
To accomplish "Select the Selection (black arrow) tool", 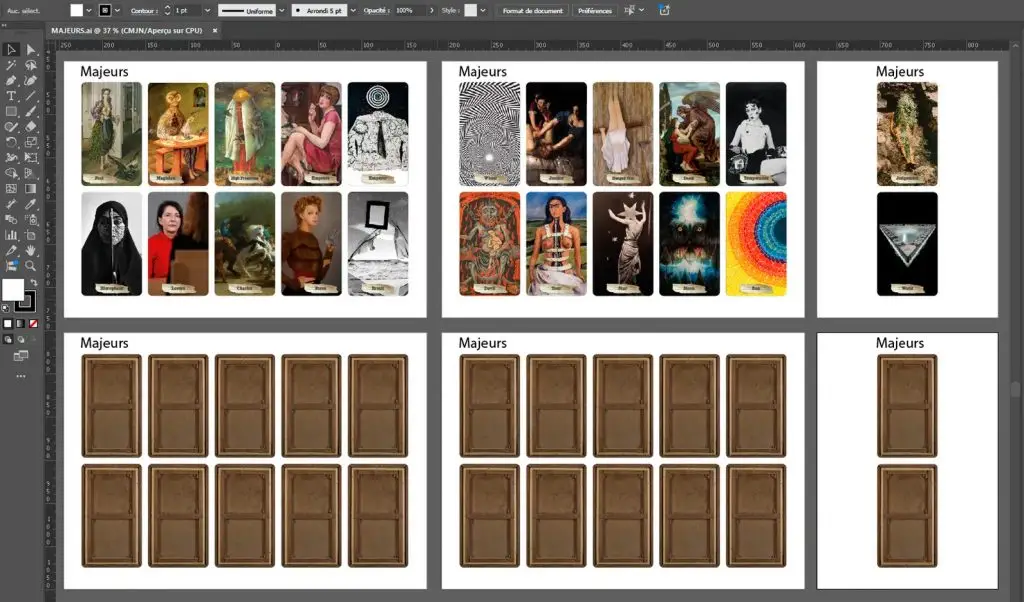I will click(11, 50).
